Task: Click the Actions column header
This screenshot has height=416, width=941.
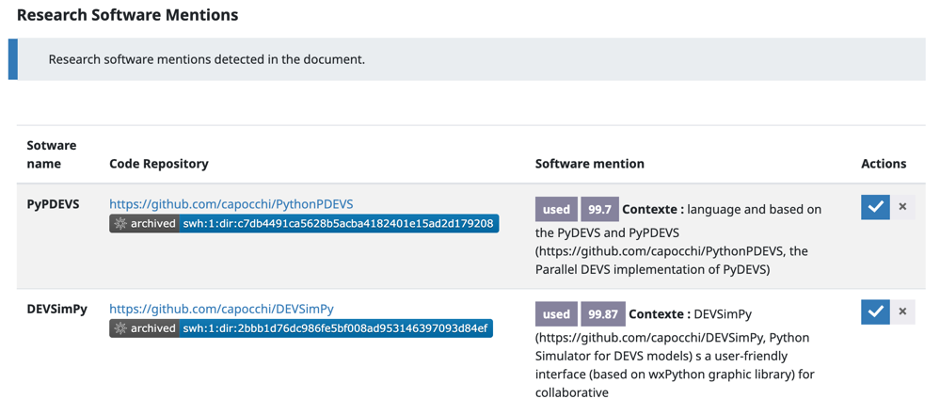Action: pyautogui.click(x=883, y=163)
